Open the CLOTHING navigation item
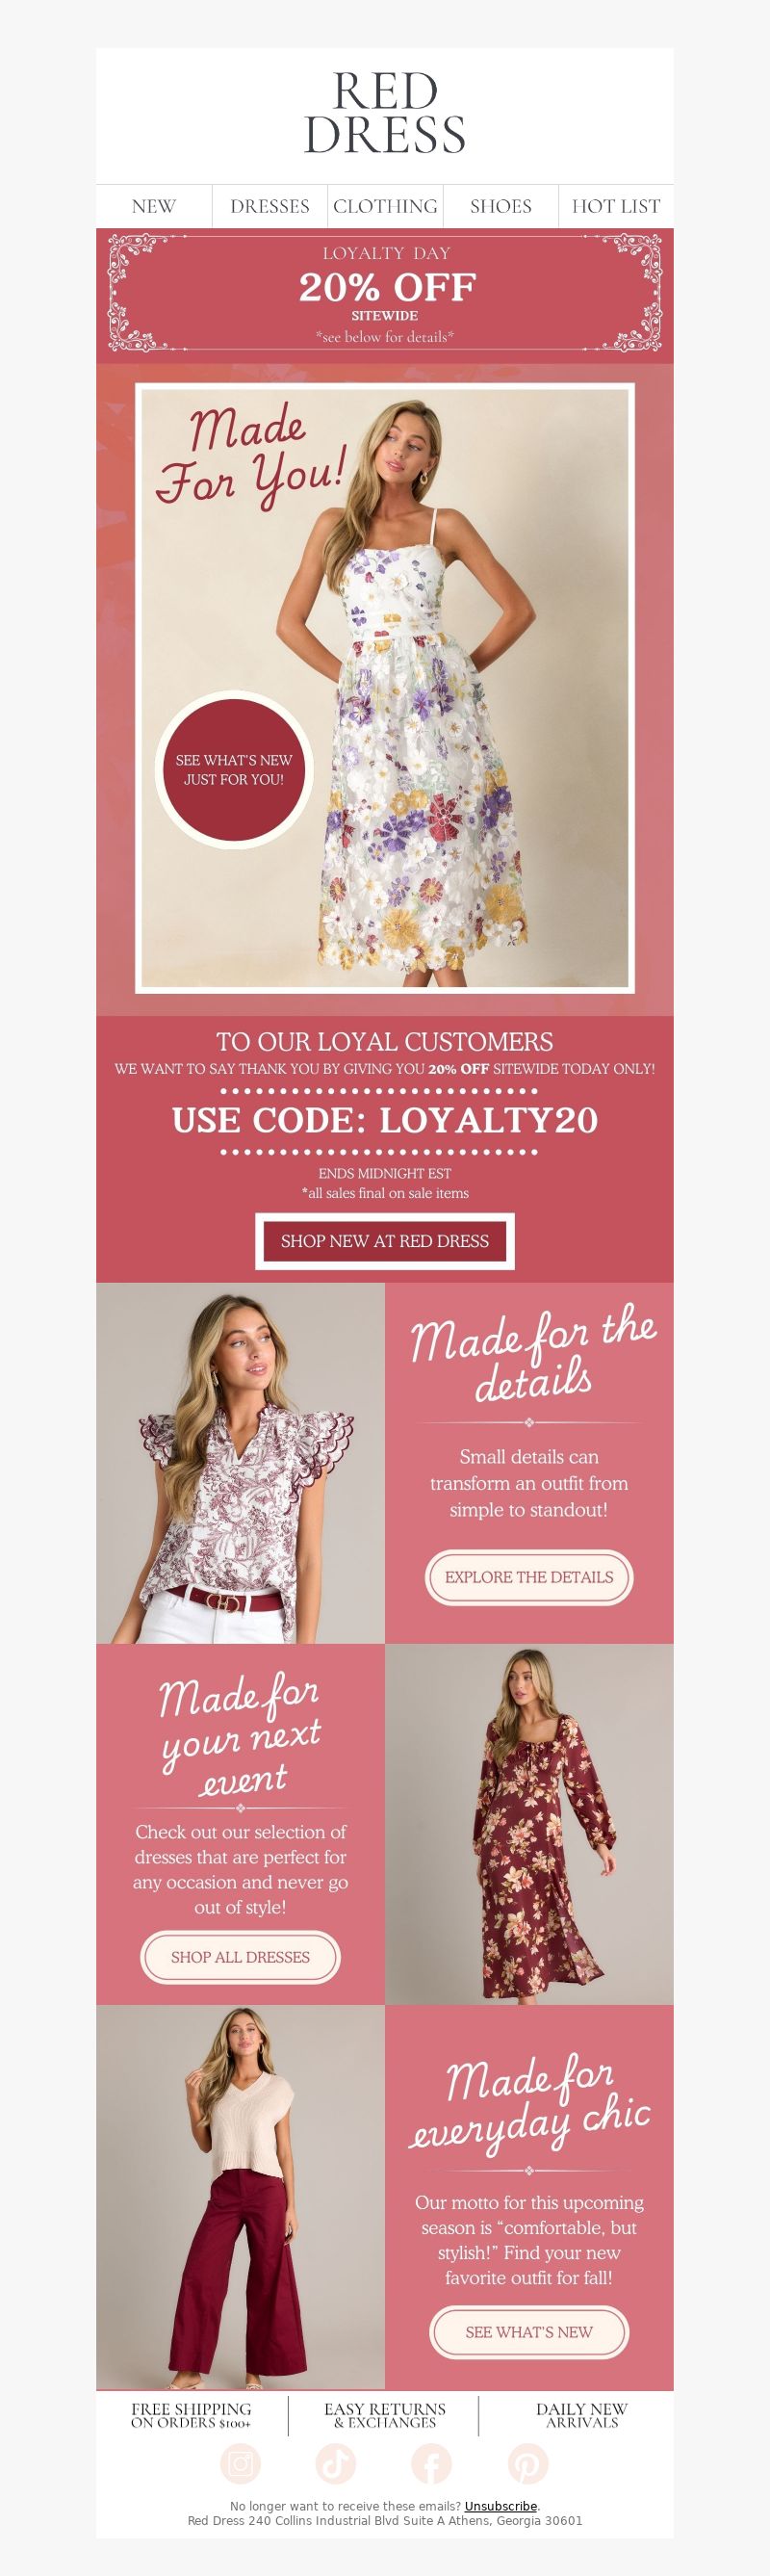The width and height of the screenshot is (770, 2576). (385, 206)
